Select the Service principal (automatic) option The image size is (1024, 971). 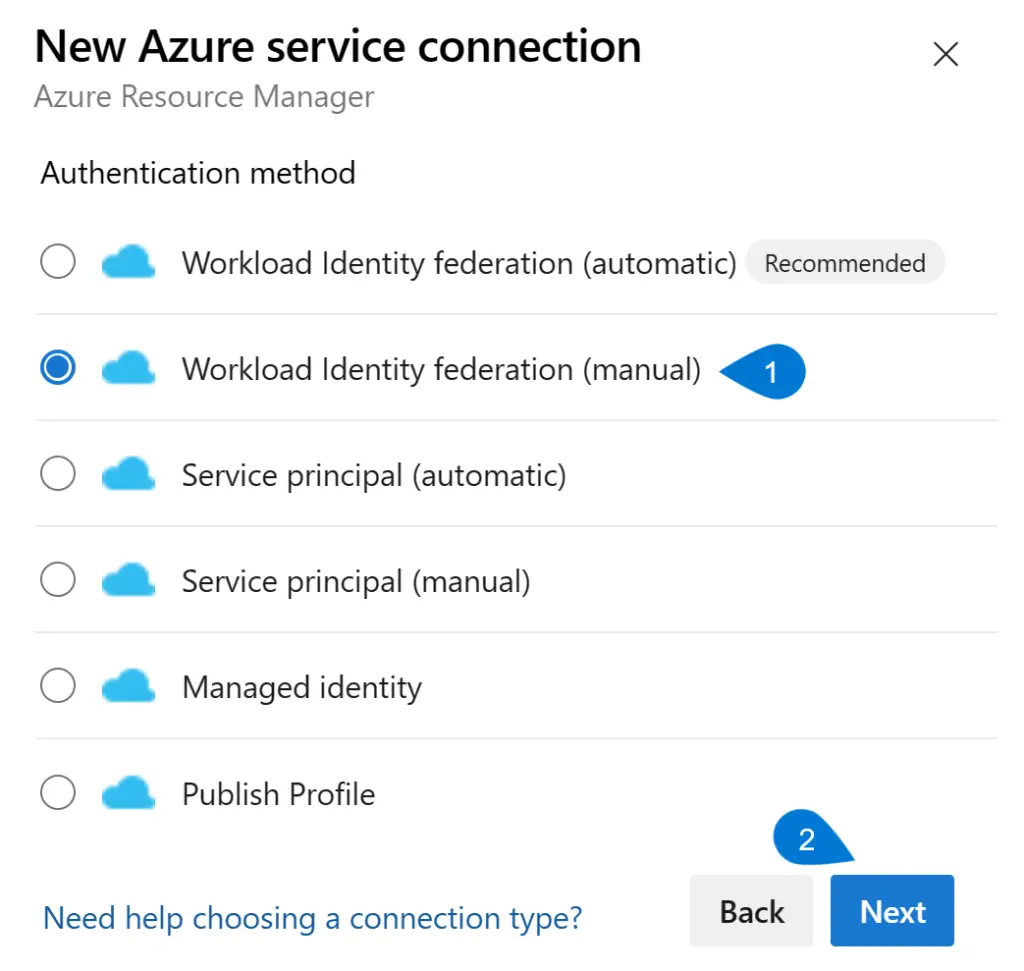(57, 474)
